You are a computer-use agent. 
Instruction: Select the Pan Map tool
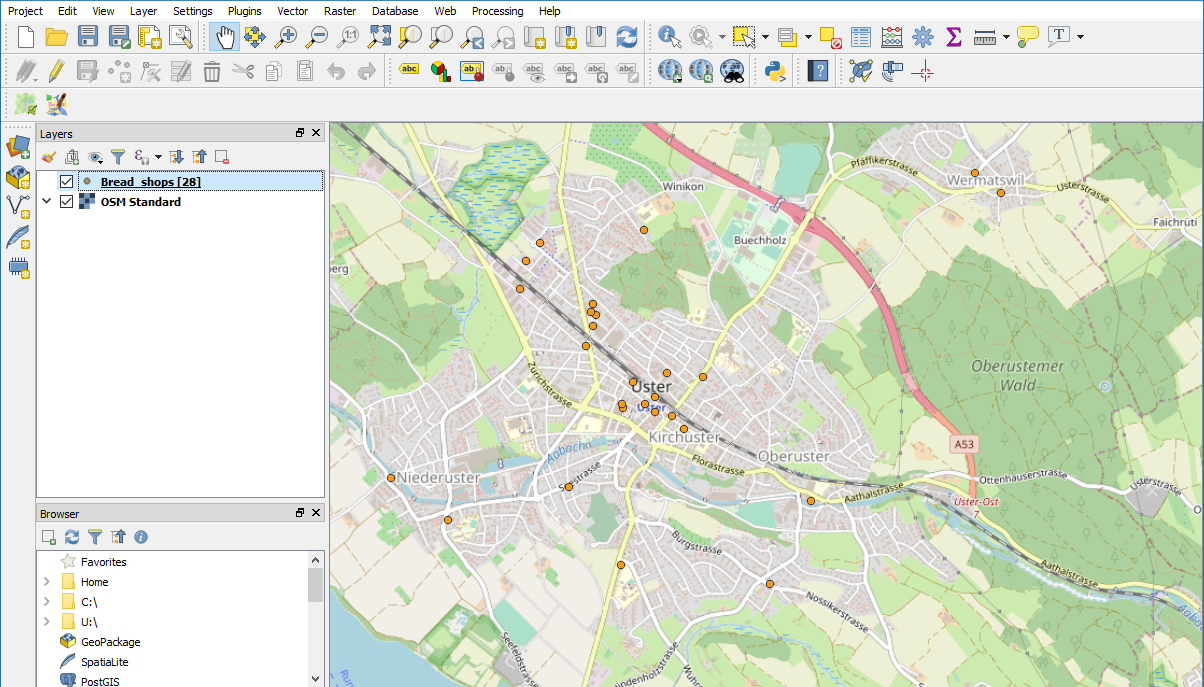pos(224,36)
